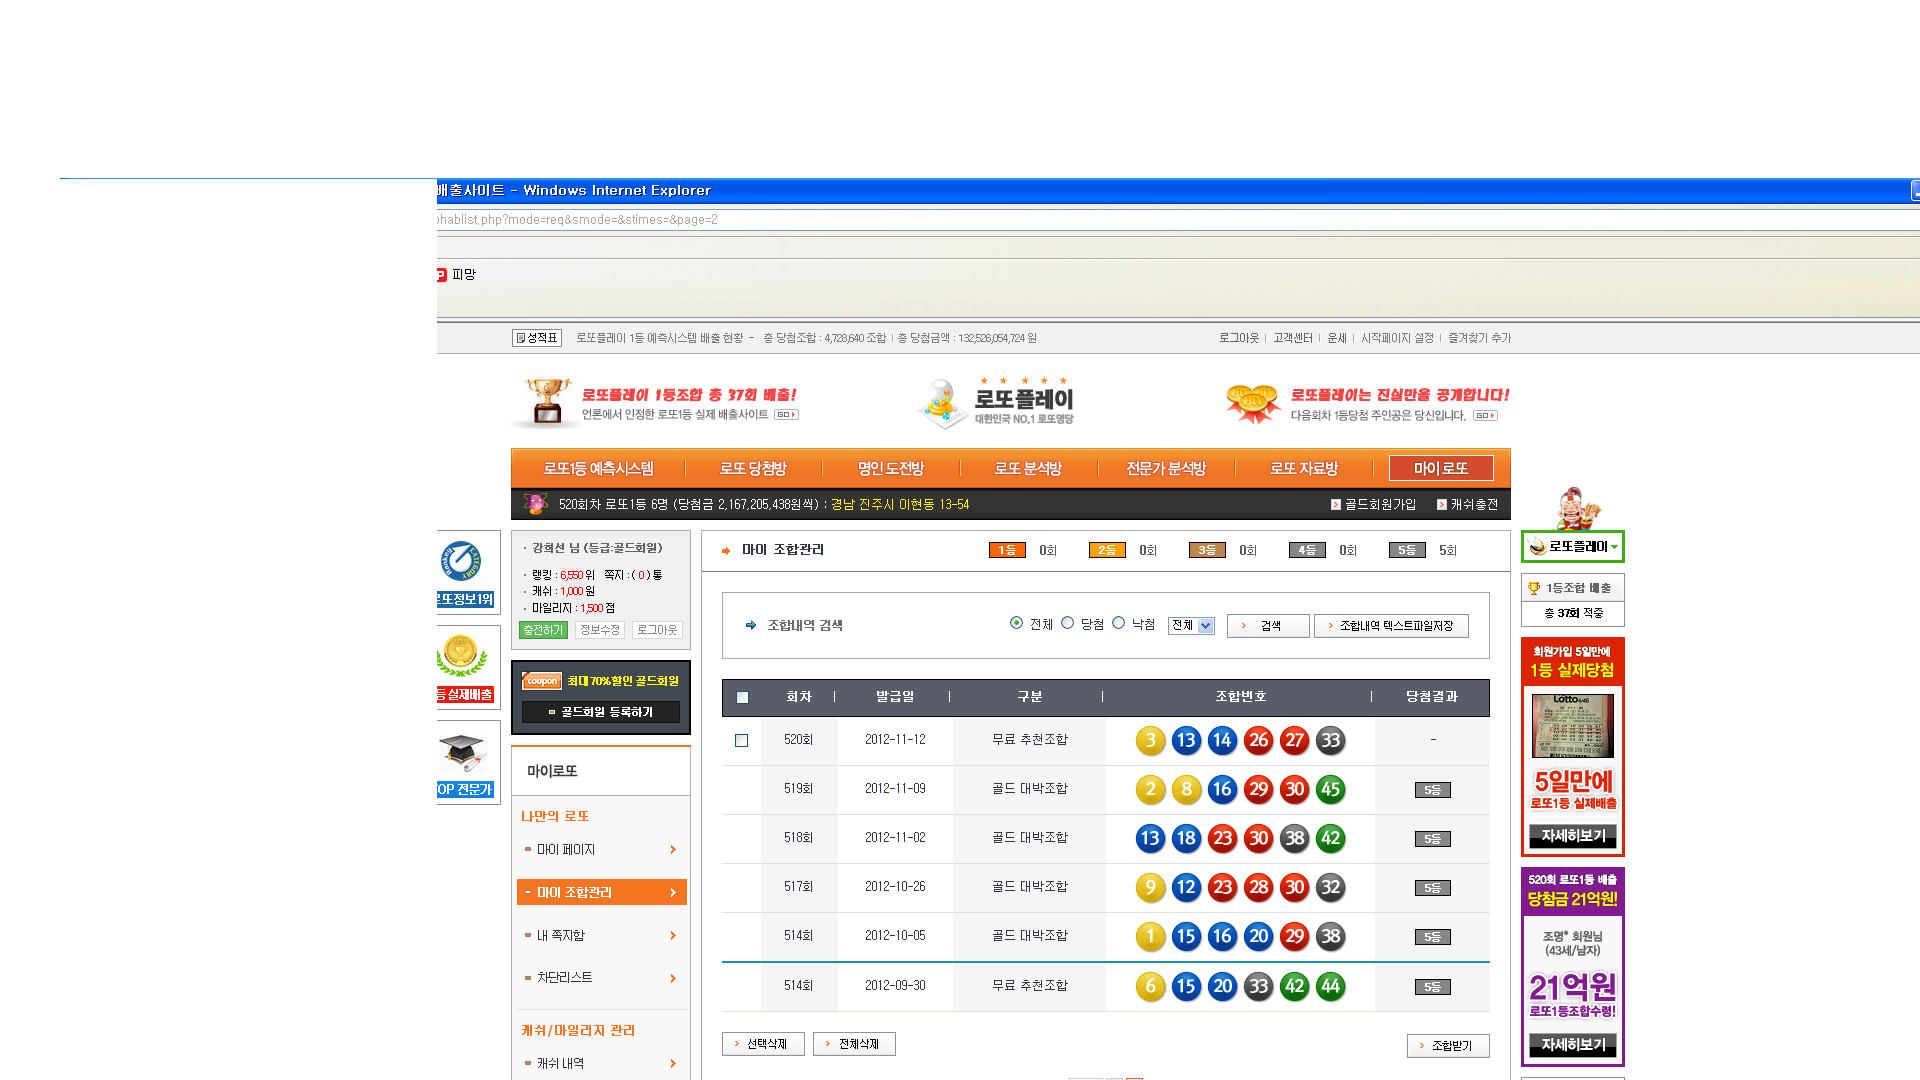Viewport: 1920px width, 1080px height.
Task: Click the 자세히보기 button under 21억원 ad
Action: point(1573,1045)
